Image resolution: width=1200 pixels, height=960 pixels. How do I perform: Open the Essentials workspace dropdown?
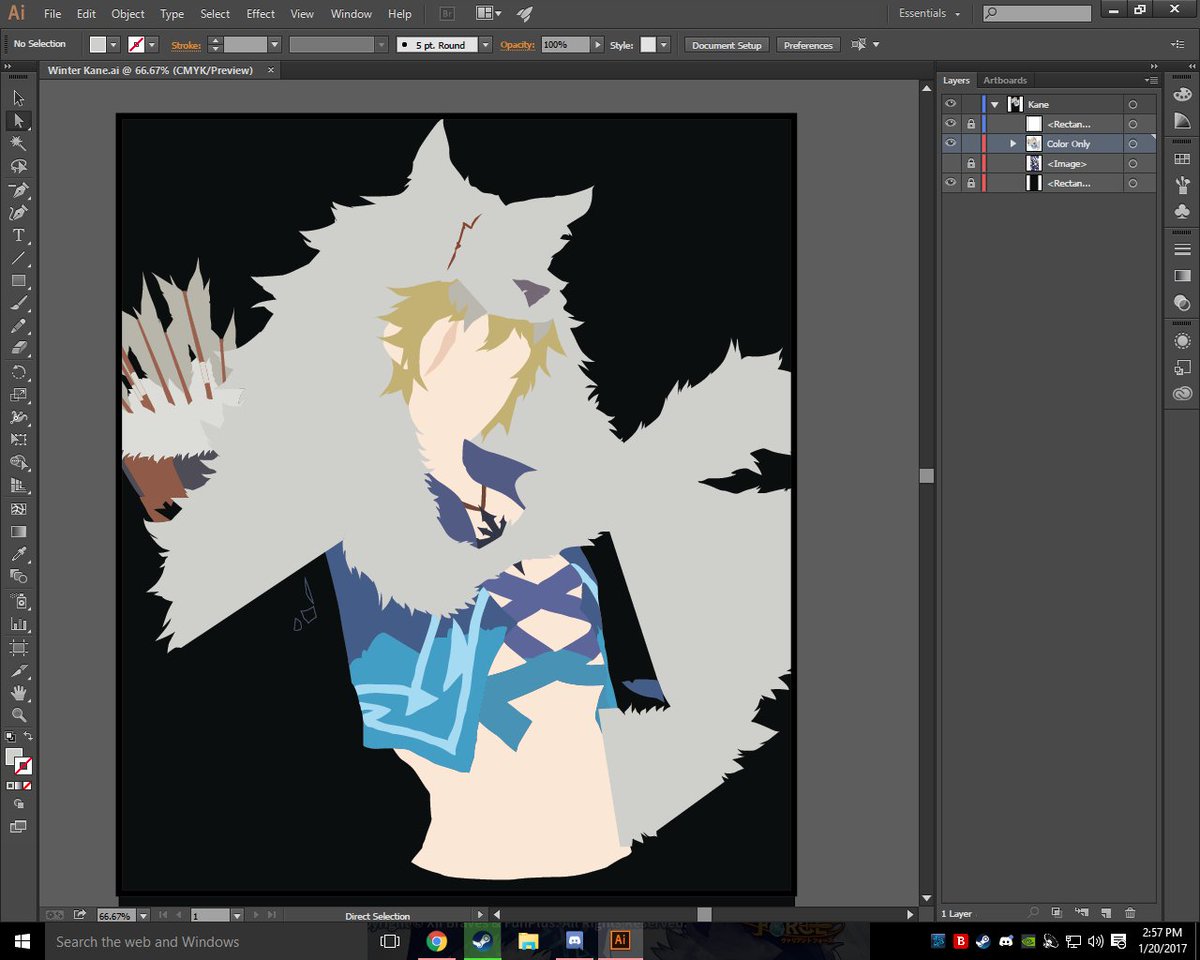click(x=930, y=14)
